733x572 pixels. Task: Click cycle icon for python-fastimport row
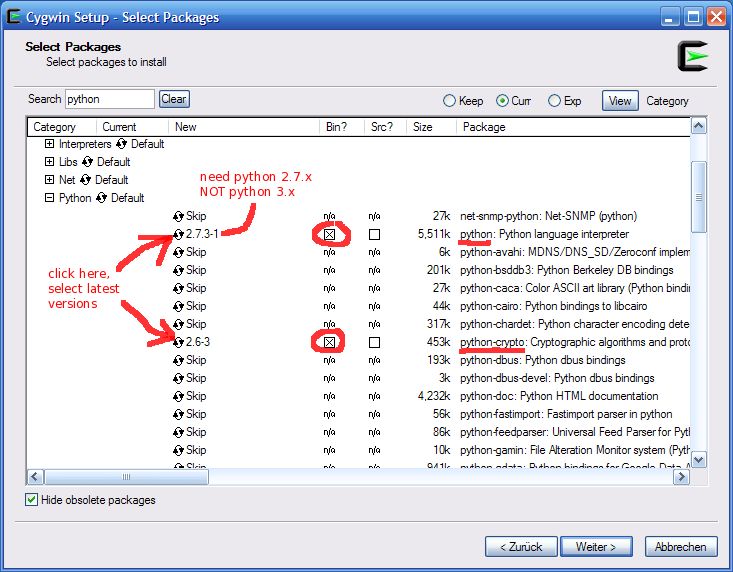(178, 414)
